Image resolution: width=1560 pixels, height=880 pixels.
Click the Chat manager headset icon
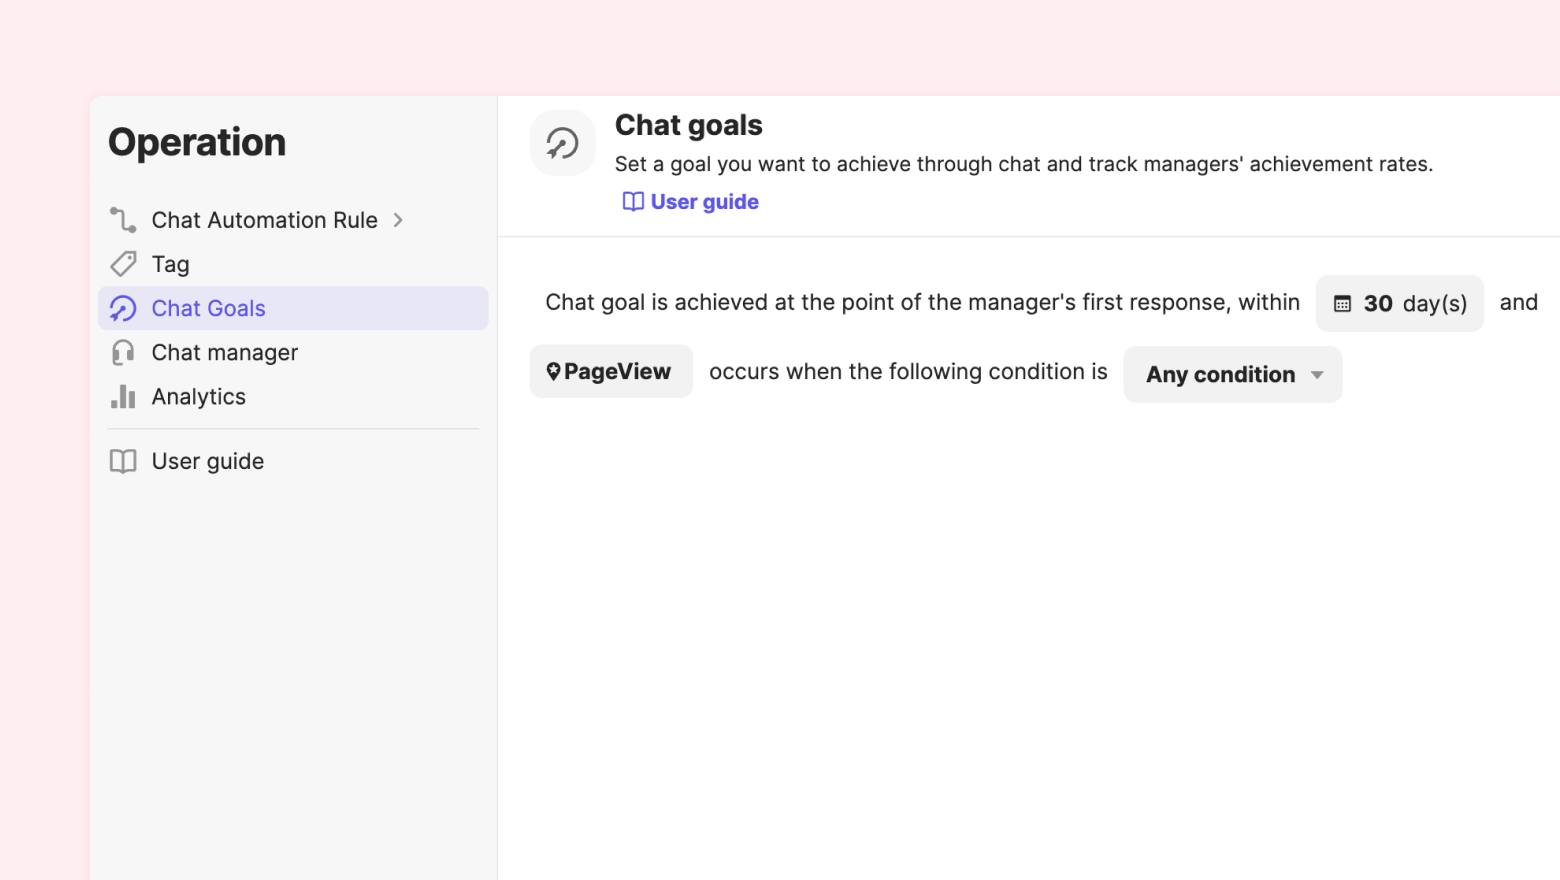[123, 353]
